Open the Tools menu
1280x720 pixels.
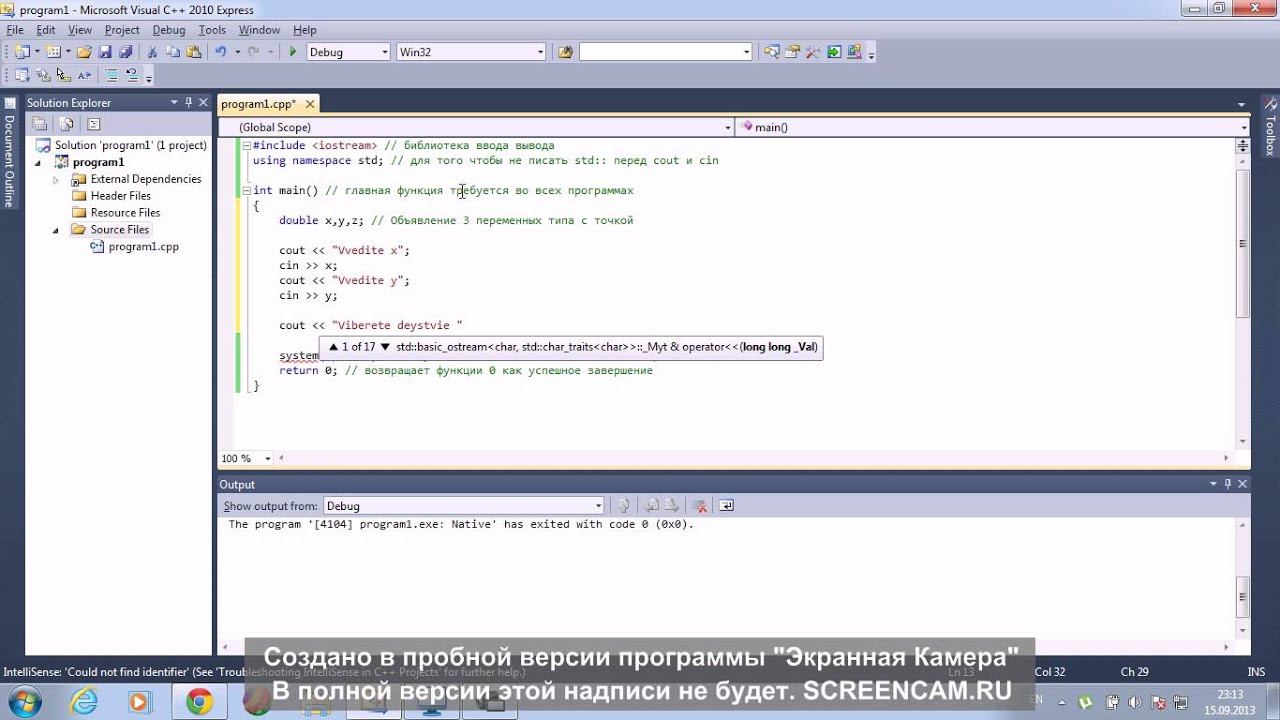(212, 30)
